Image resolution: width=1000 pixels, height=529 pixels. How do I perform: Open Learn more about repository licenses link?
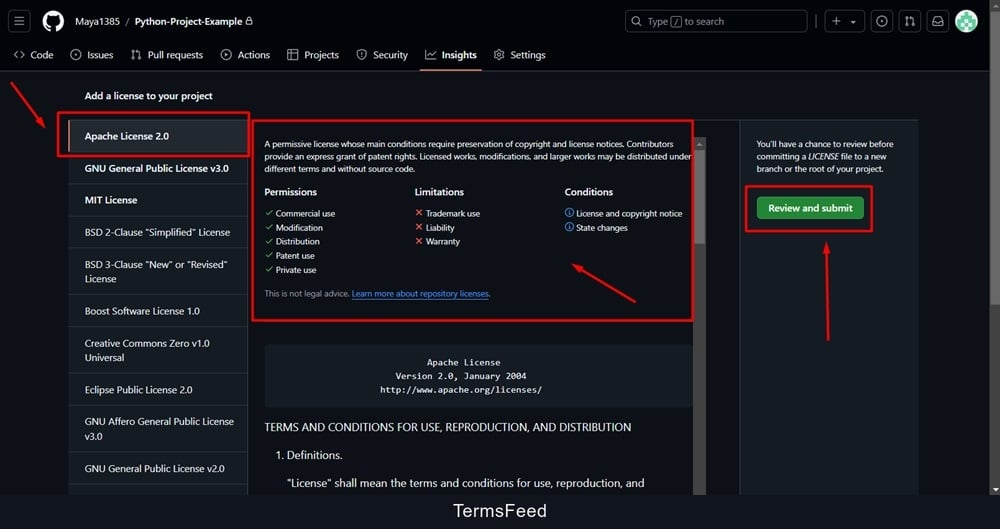click(x=420, y=294)
